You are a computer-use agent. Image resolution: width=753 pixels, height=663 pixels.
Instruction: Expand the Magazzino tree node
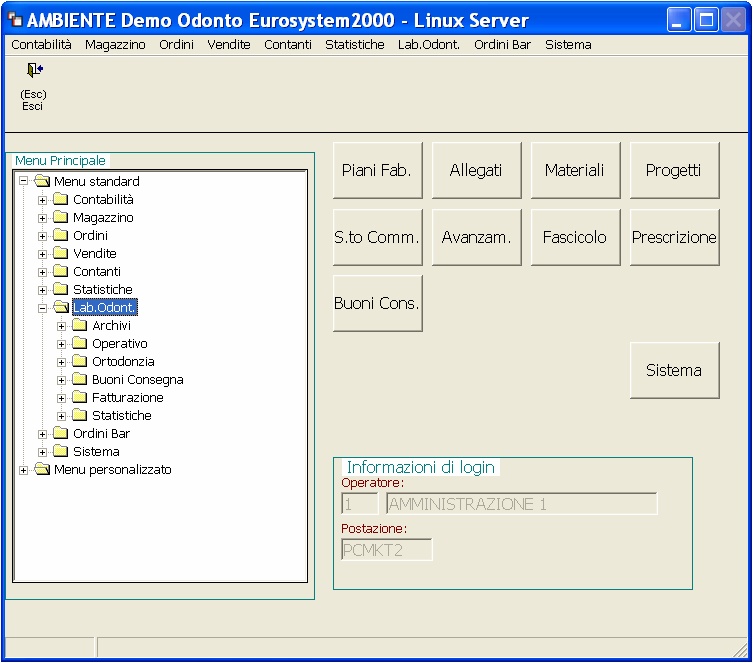point(42,218)
